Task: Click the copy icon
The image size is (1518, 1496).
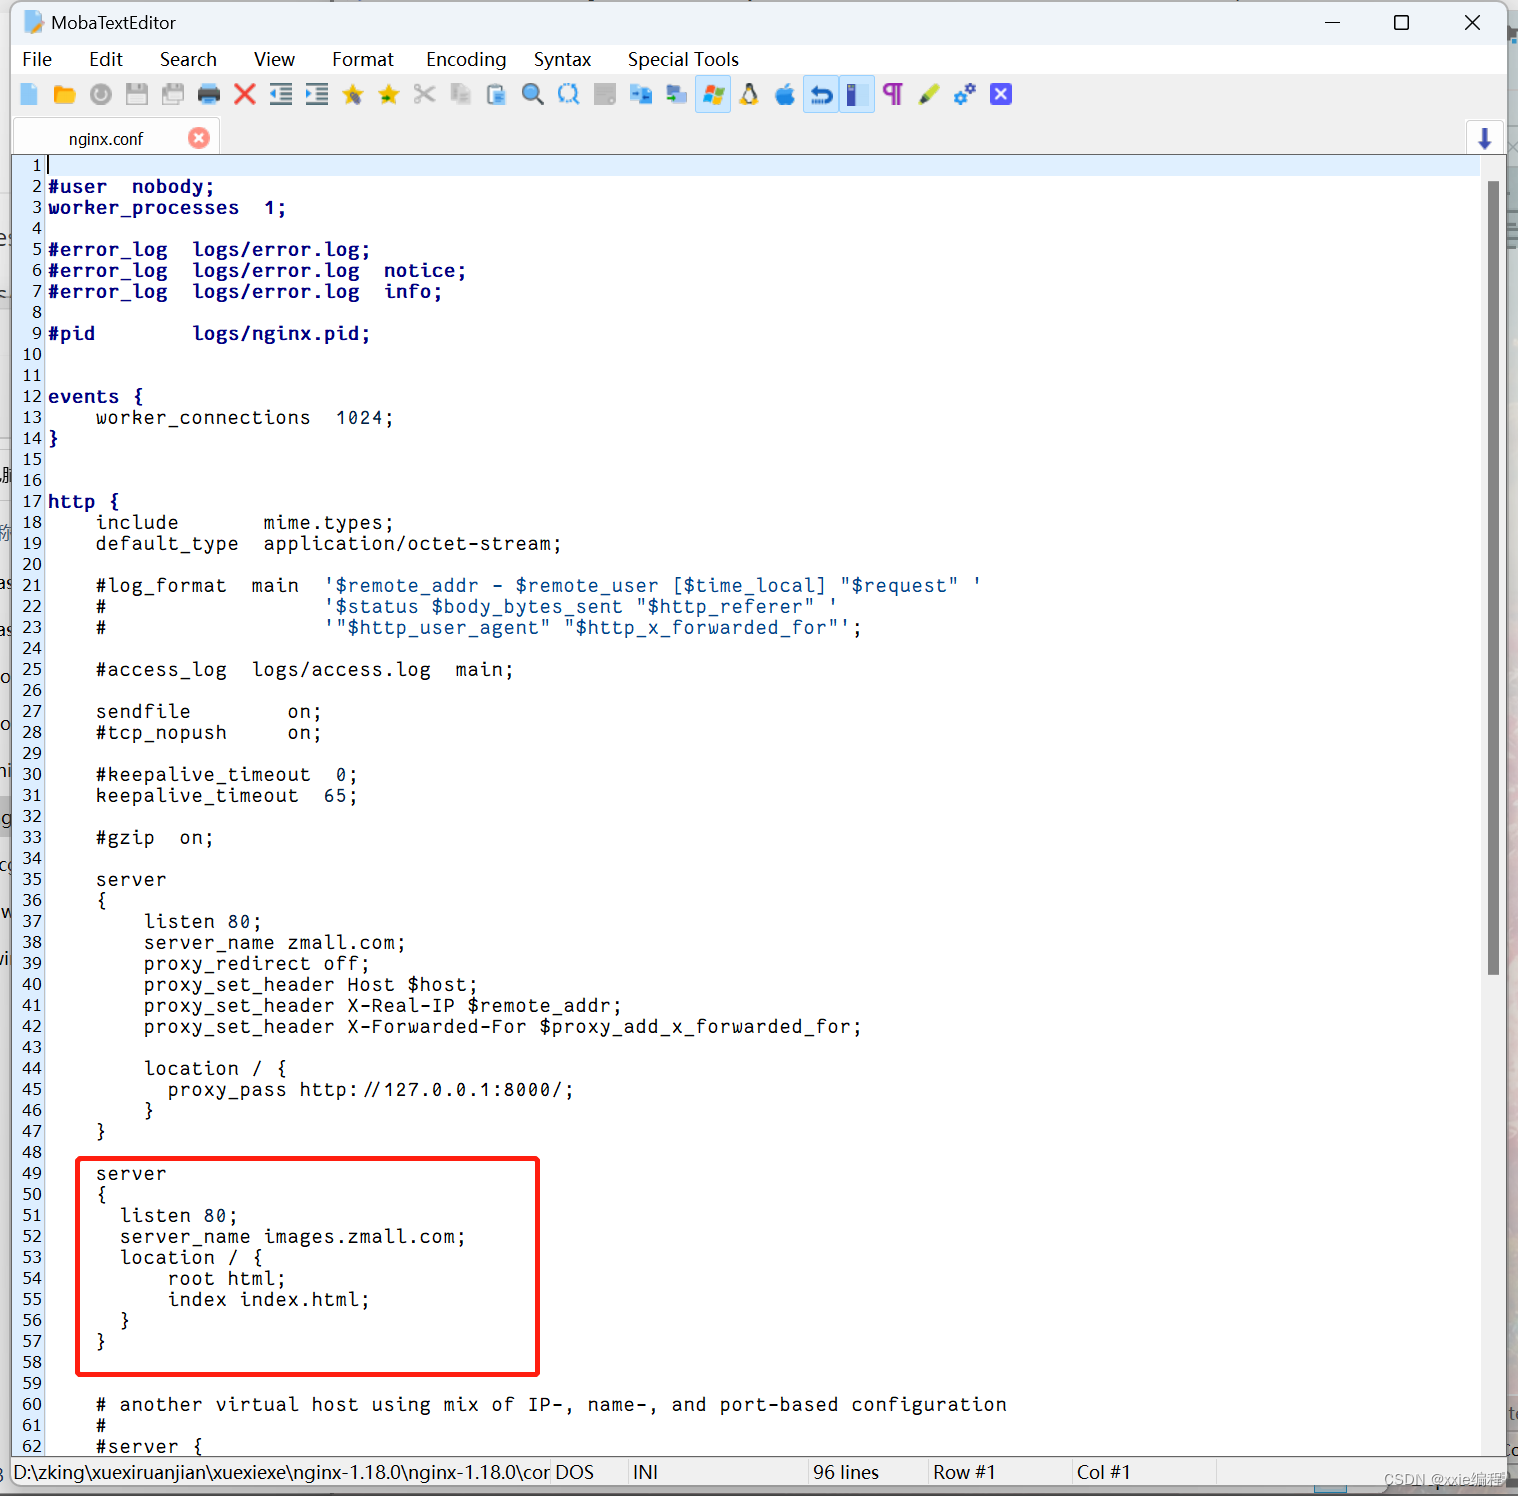Action: [x=461, y=95]
